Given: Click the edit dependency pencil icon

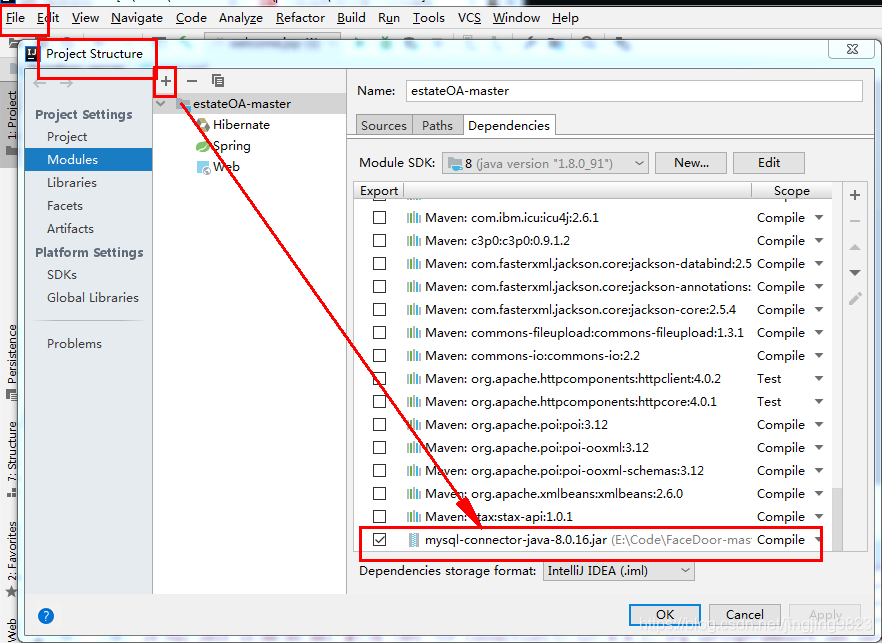Looking at the screenshot, I should coord(855,299).
